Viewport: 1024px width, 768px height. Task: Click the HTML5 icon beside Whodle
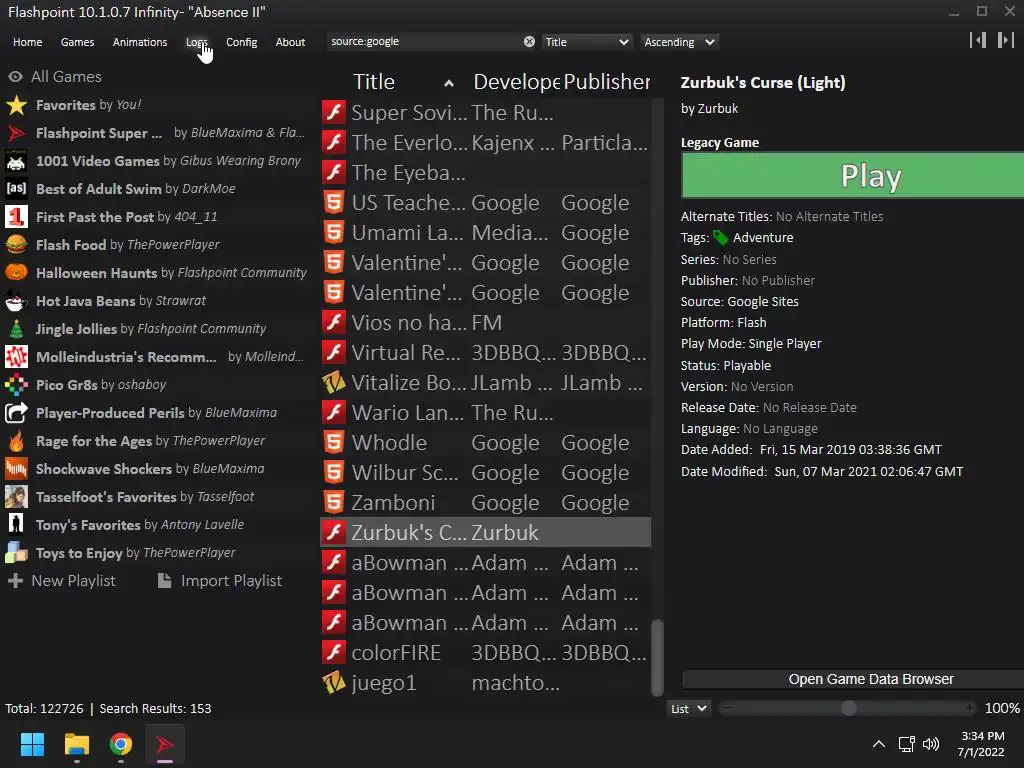334,443
